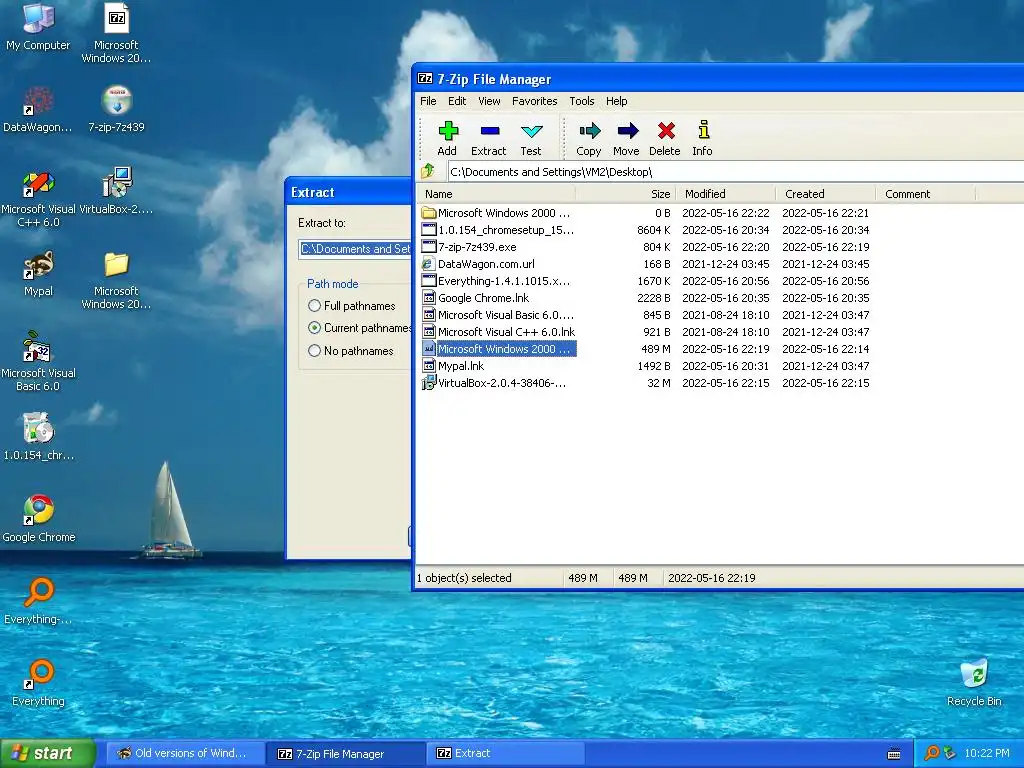Viewport: 1024px width, 768px height.
Task: Click the Add toolbar icon in 7-Zip
Action: tap(448, 138)
